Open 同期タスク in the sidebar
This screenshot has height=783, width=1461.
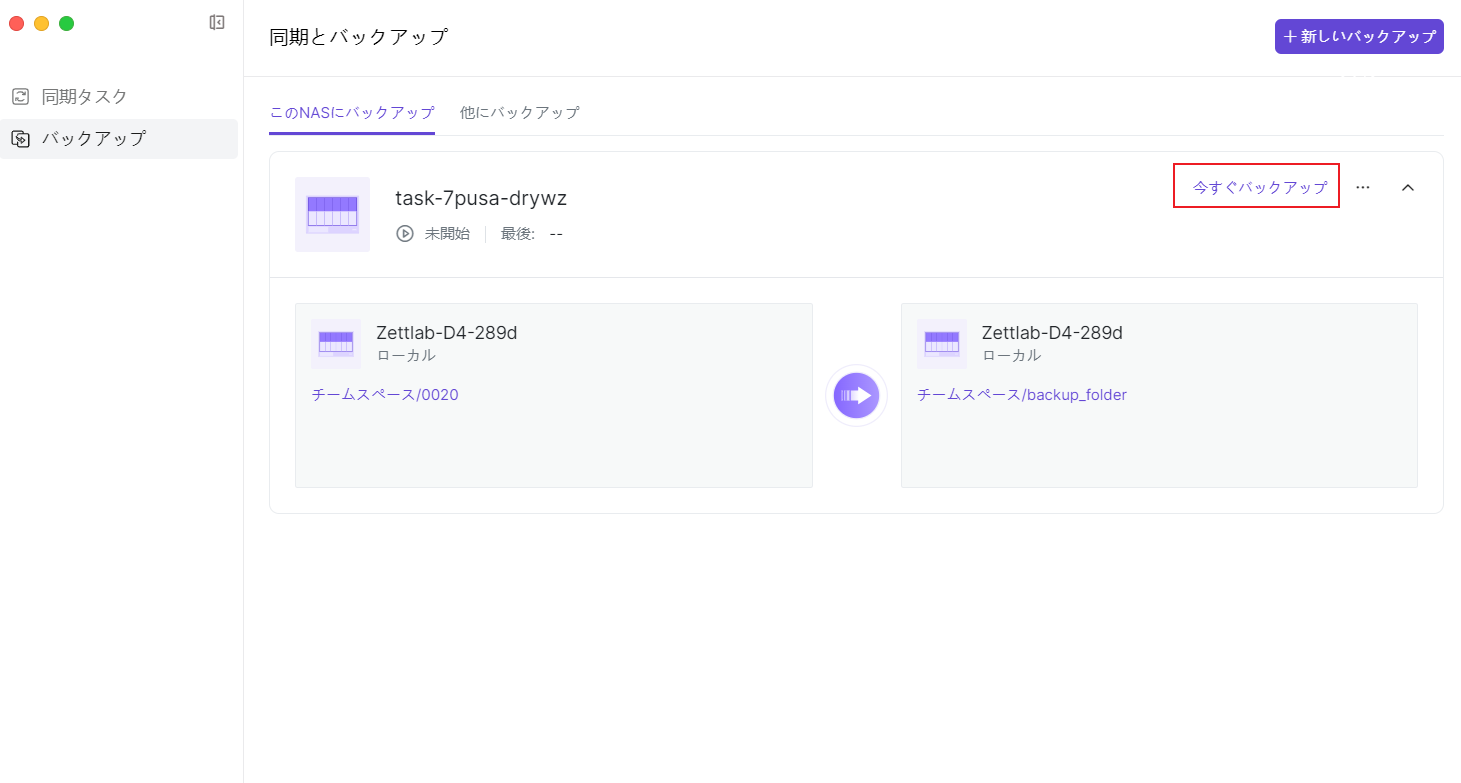click(85, 97)
